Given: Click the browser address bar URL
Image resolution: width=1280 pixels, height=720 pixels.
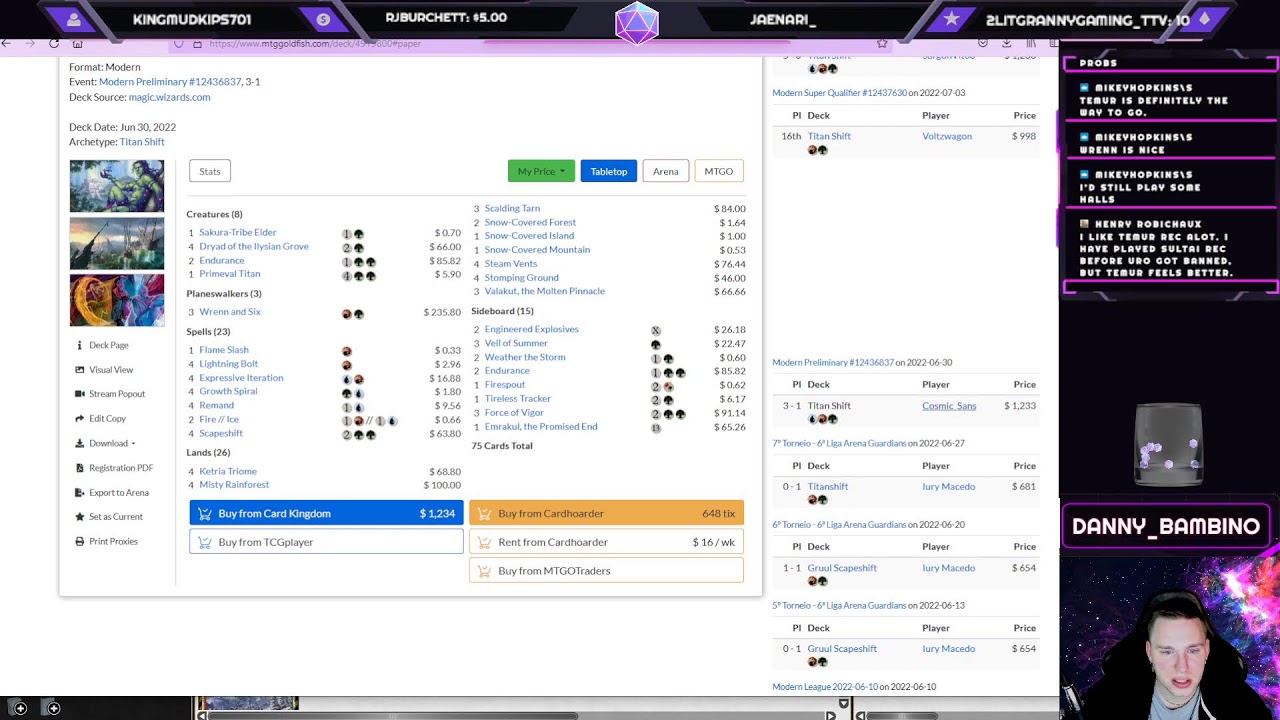Looking at the screenshot, I should click(315, 44).
